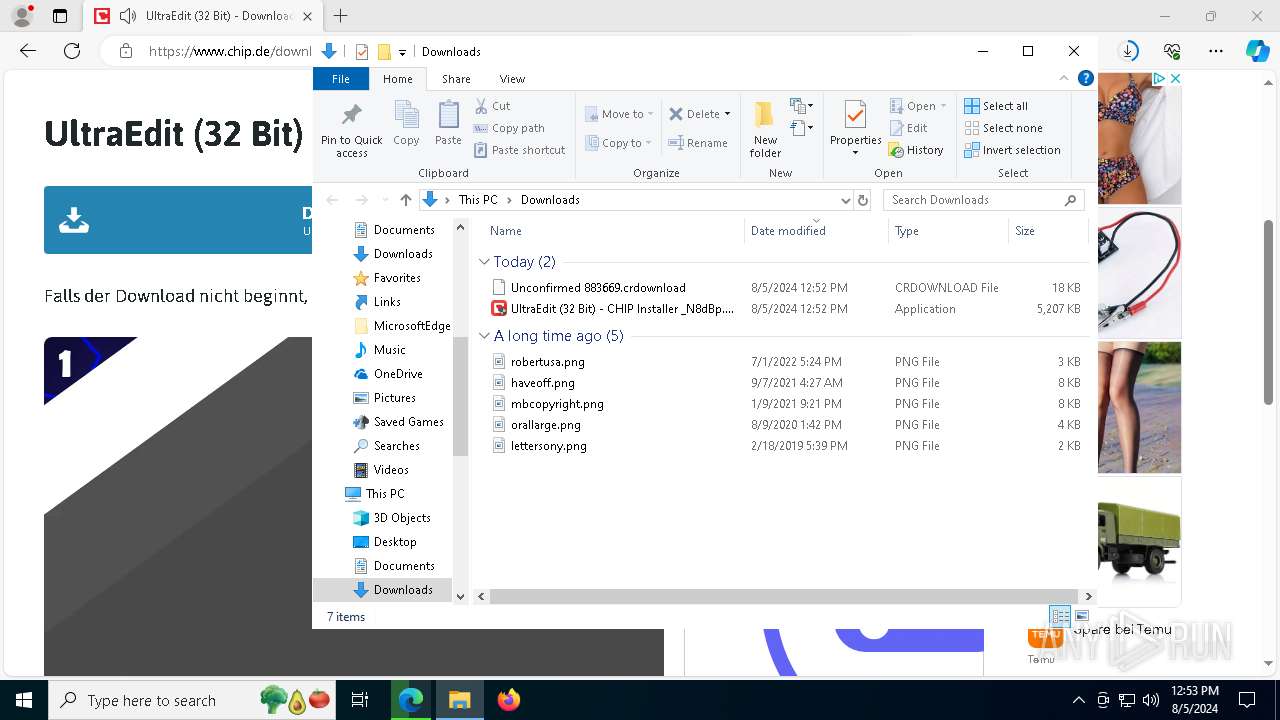Open the File menu
1280x720 pixels.
pos(341,79)
